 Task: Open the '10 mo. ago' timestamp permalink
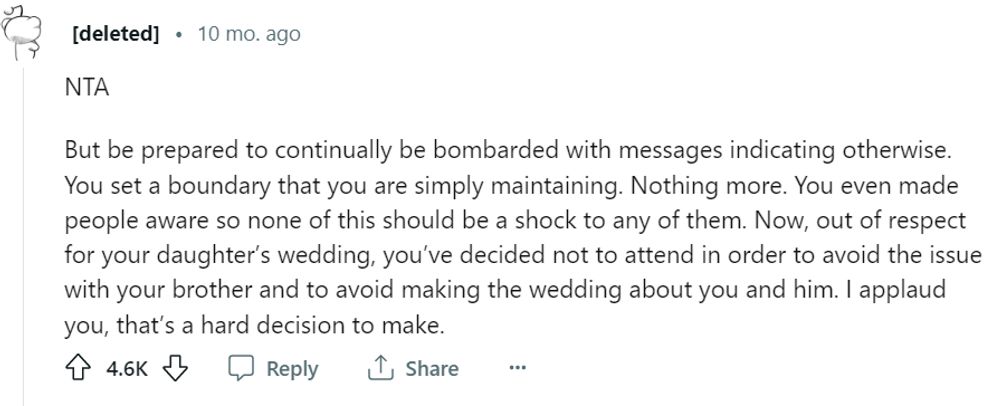[249, 35]
